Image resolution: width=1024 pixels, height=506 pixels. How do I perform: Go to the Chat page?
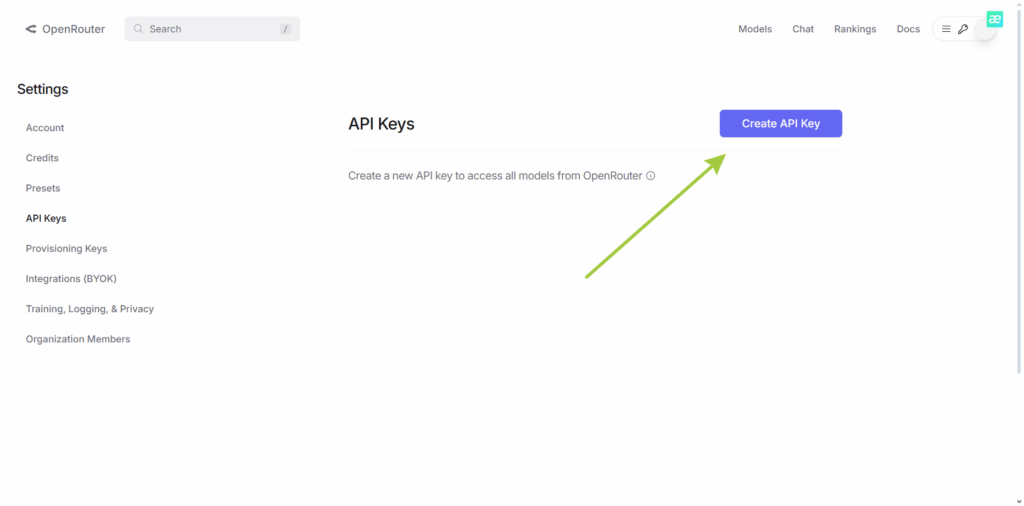[803, 29]
